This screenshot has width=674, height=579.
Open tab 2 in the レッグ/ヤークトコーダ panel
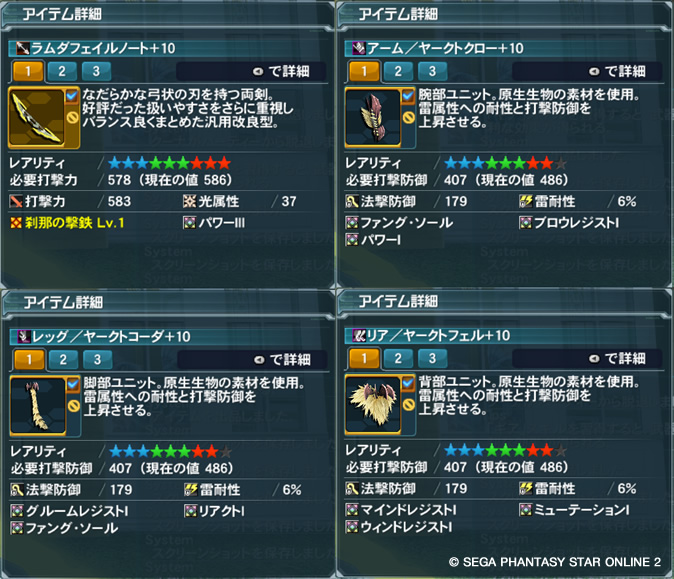(x=63, y=359)
